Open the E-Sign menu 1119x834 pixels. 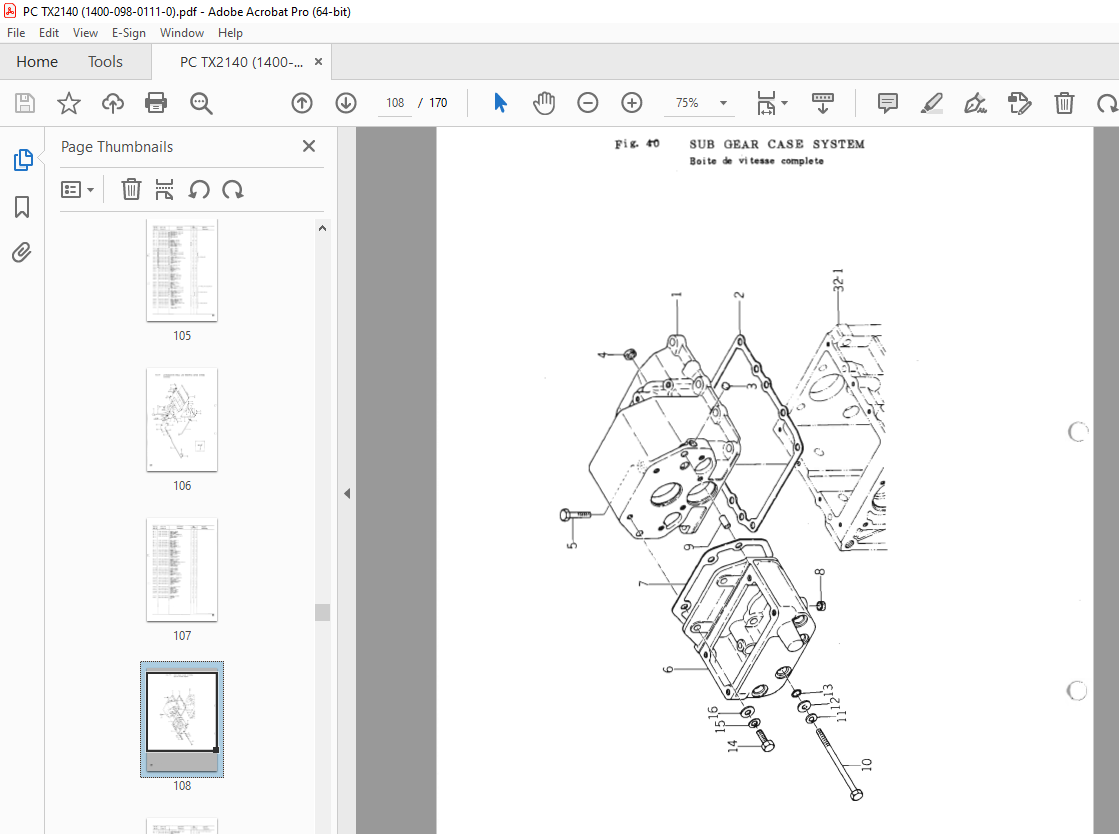click(x=128, y=33)
